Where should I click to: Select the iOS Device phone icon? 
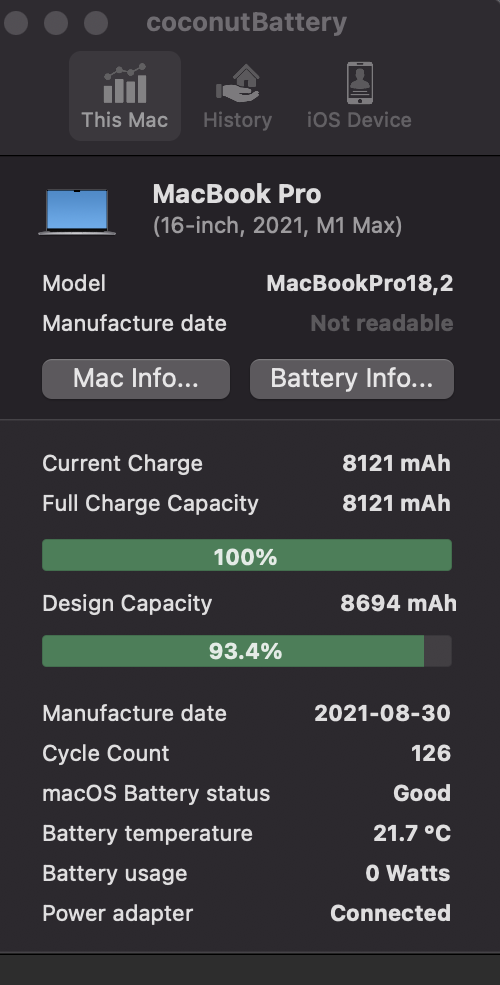coord(359,83)
